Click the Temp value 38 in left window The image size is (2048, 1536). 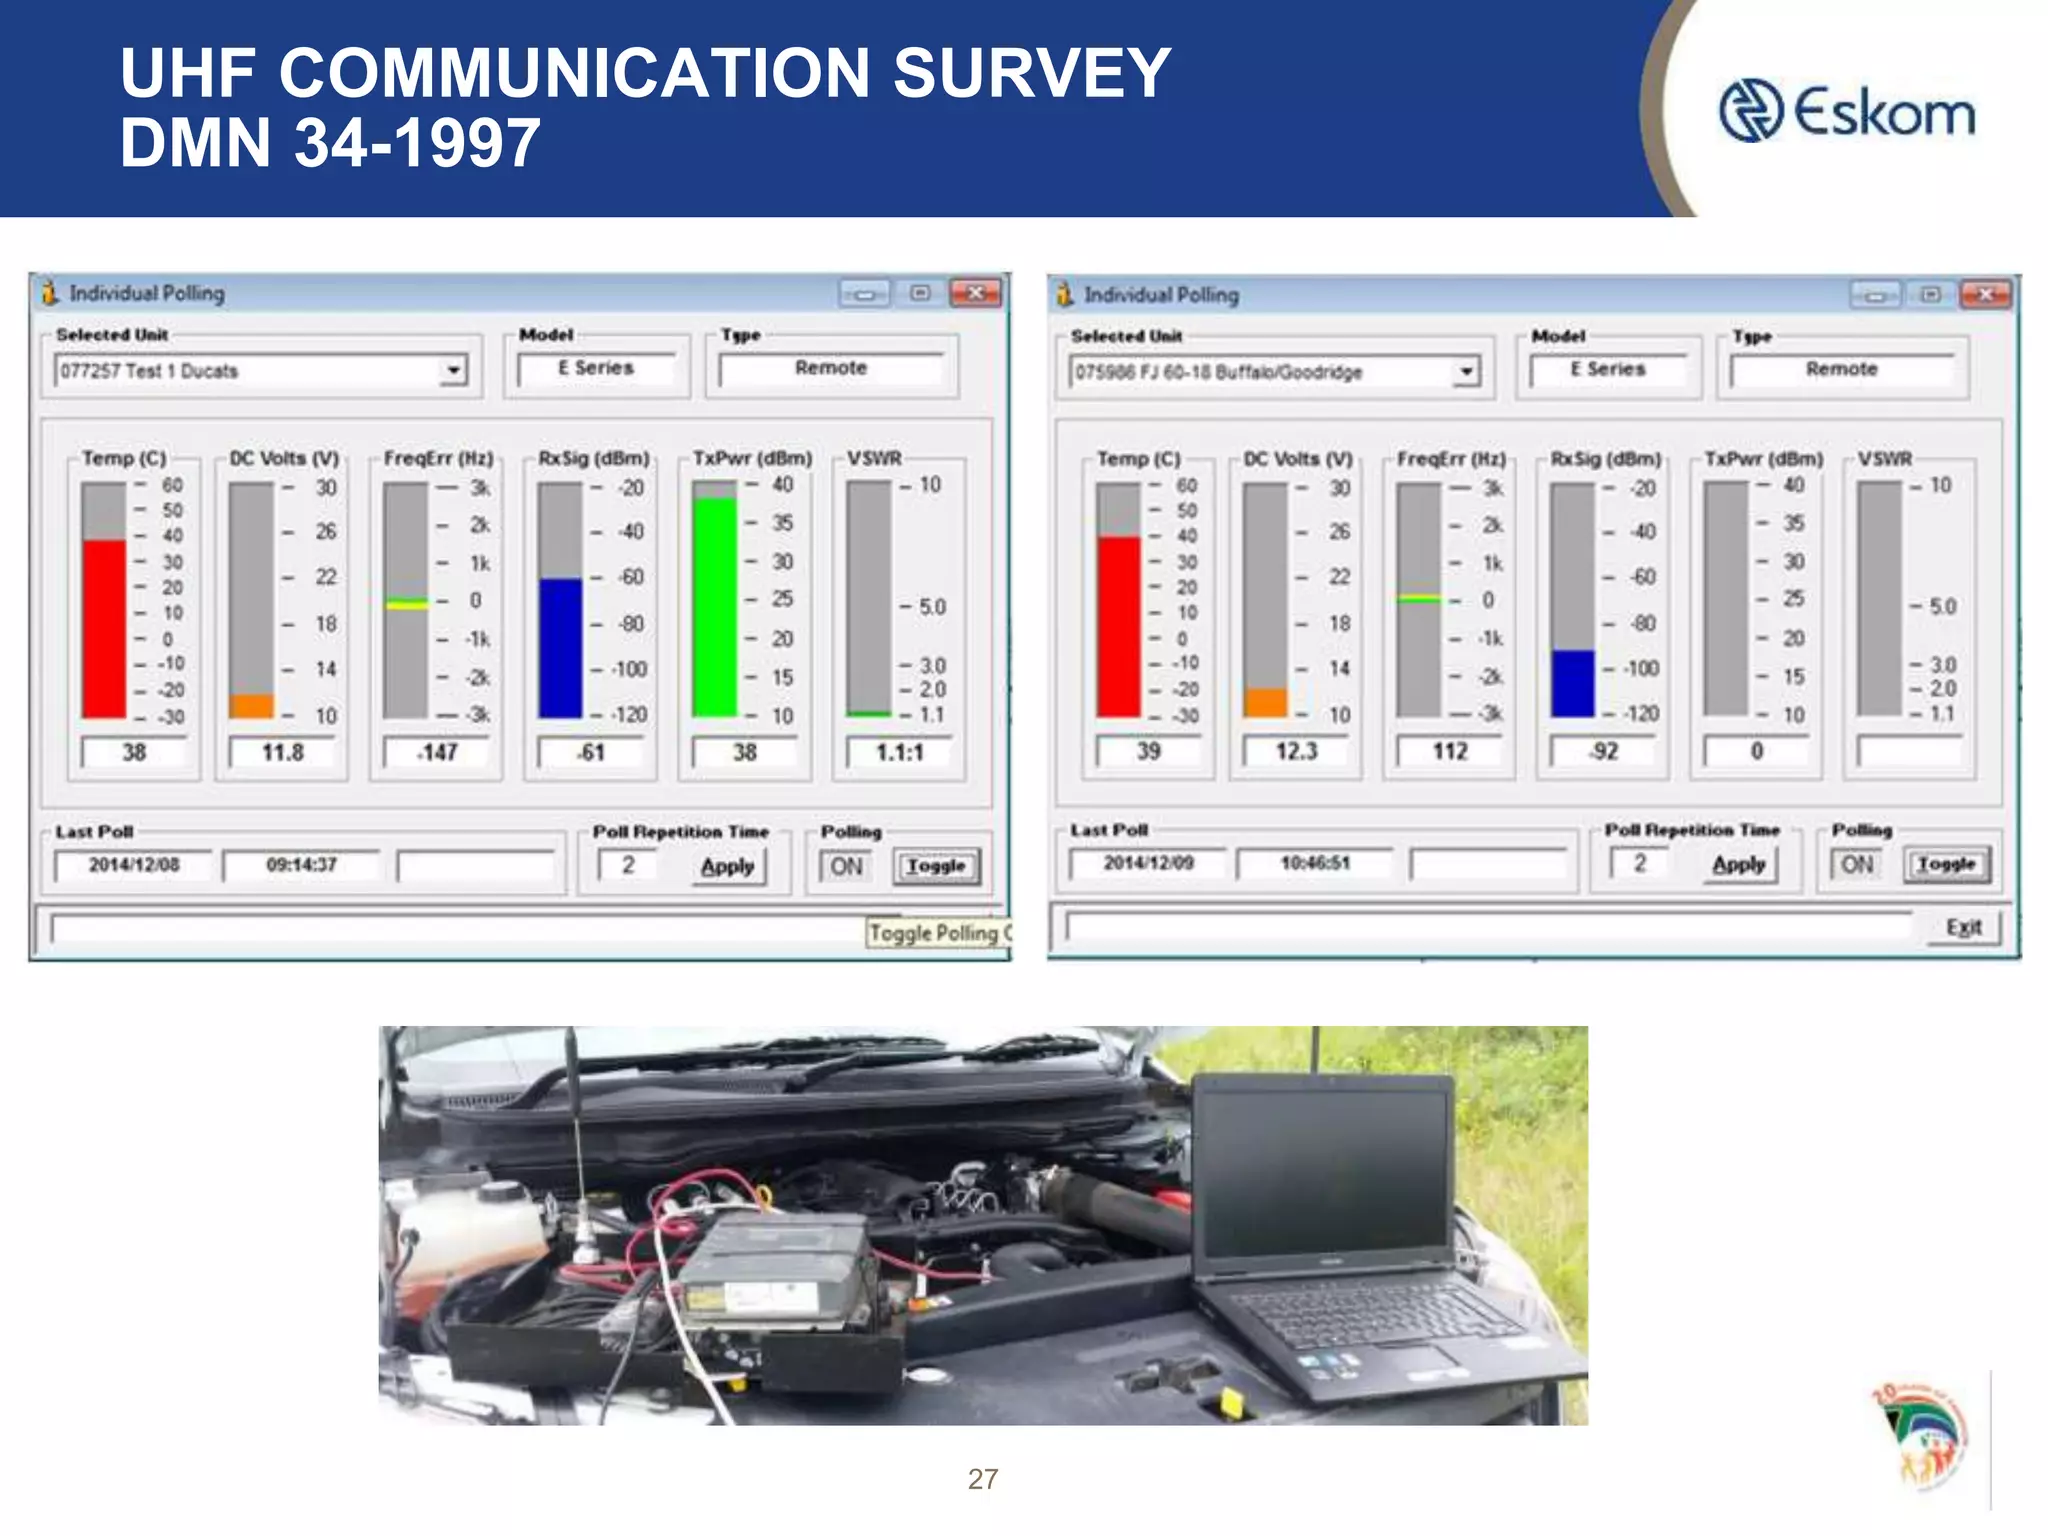click(134, 752)
